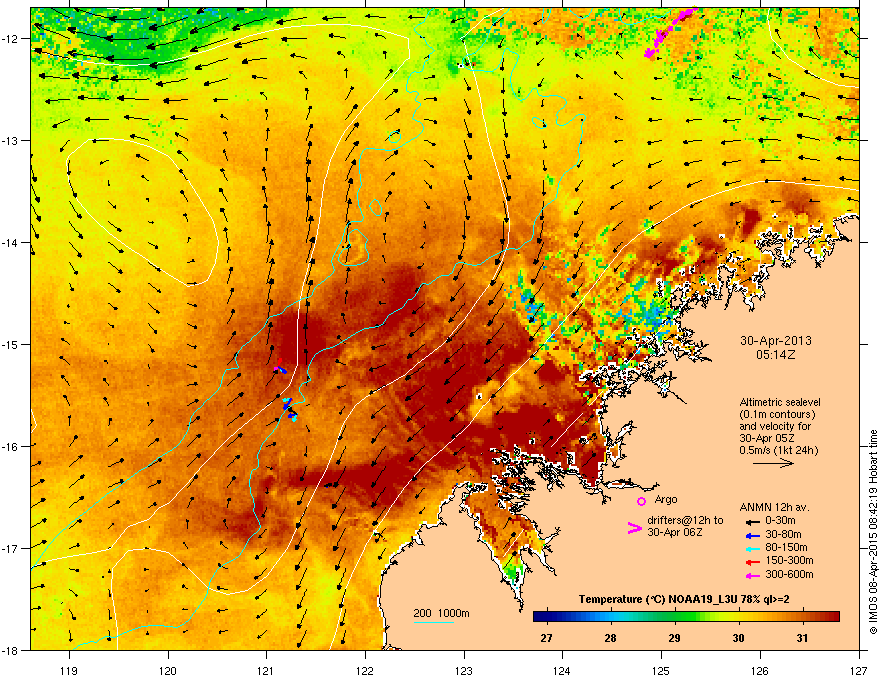Screen dimensions: 880x680
Task: Click the colorbar tick label 28
Action: pyautogui.click(x=610, y=638)
